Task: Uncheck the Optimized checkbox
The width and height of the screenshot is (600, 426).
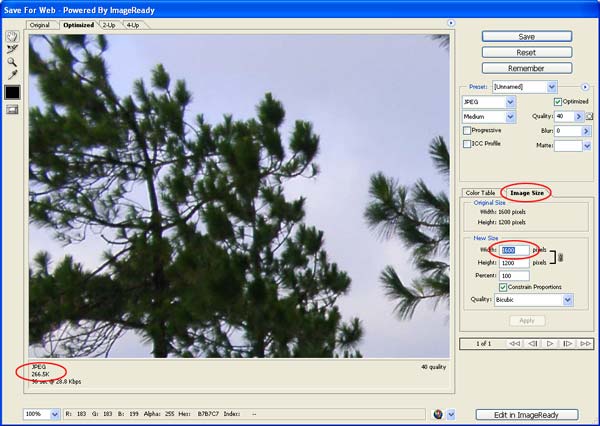Action: coord(558,102)
